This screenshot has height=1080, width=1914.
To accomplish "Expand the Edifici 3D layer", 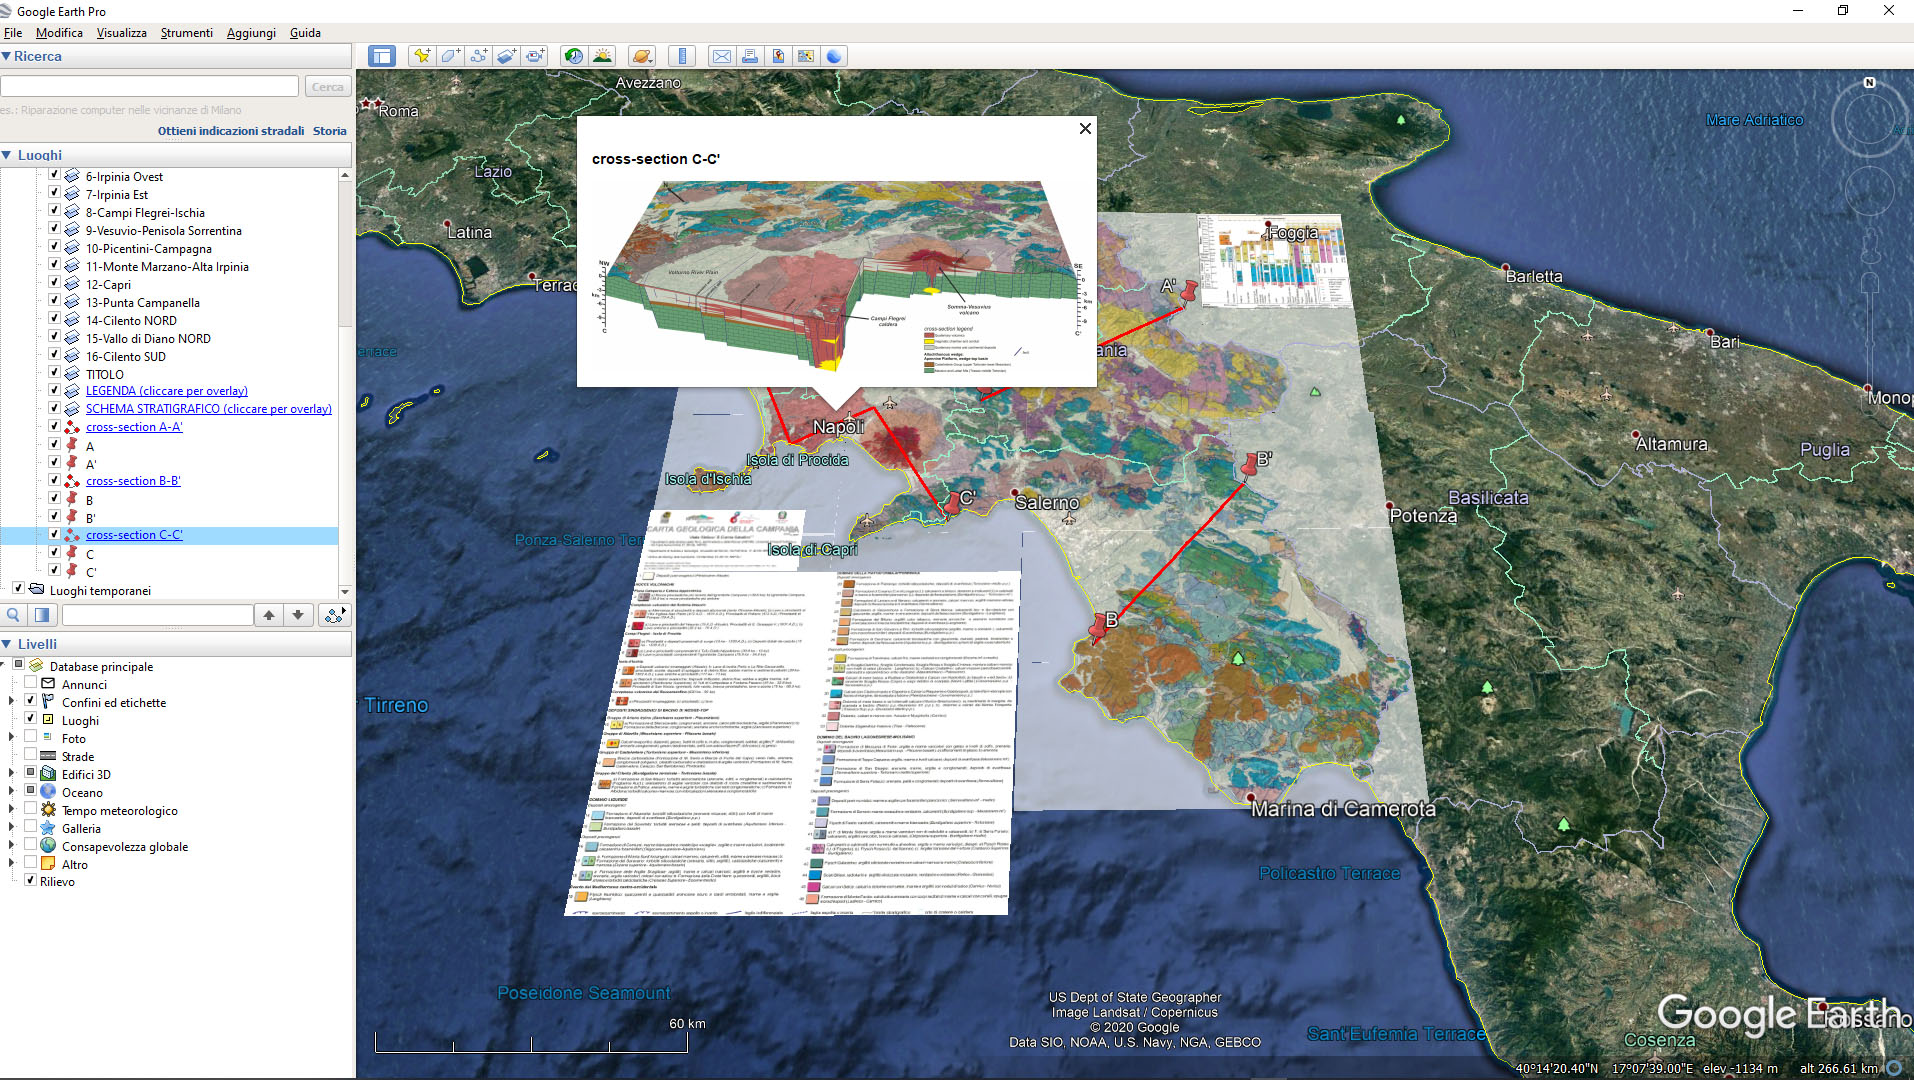I will pos(12,774).
